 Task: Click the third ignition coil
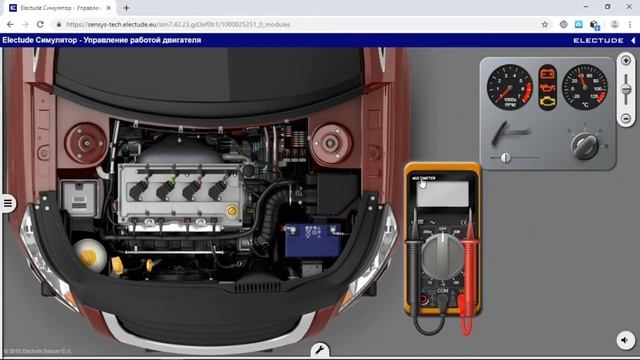(x=192, y=189)
